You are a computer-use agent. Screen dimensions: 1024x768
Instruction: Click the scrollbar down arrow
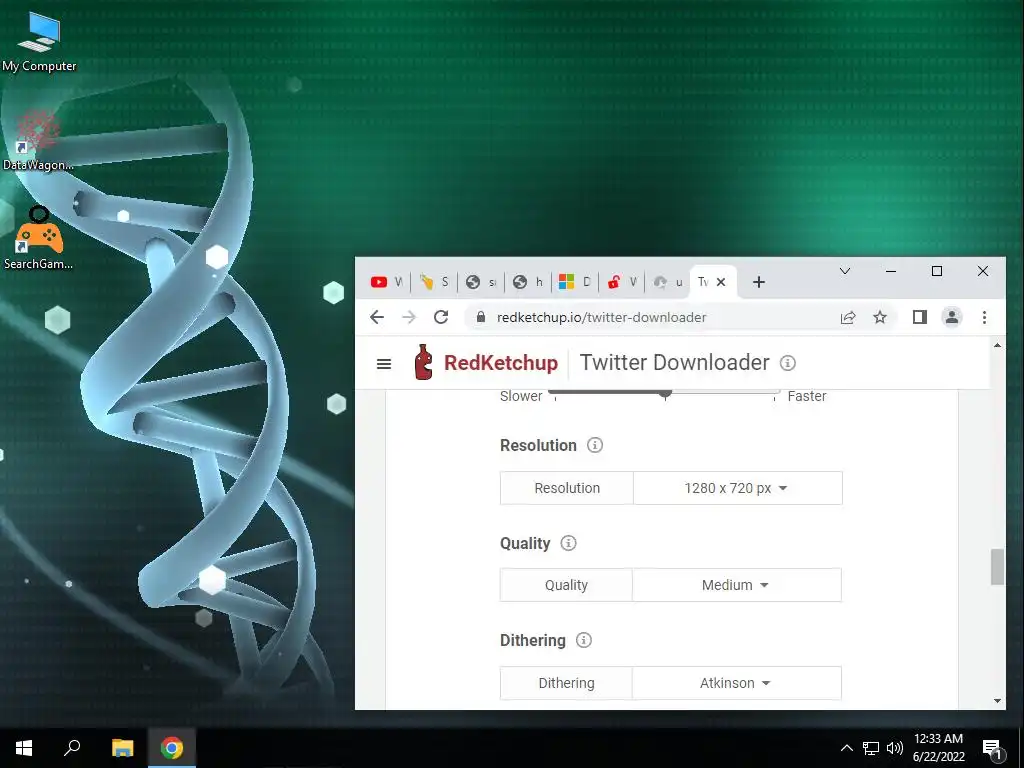pyautogui.click(x=997, y=701)
